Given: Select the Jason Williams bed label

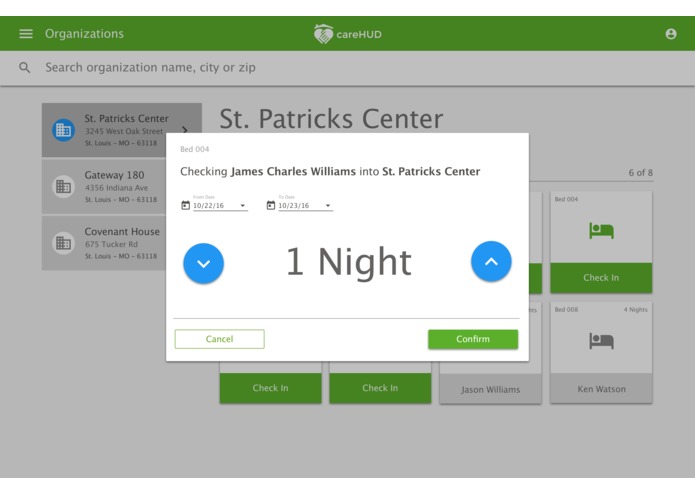Looking at the screenshot, I should tap(490, 389).
